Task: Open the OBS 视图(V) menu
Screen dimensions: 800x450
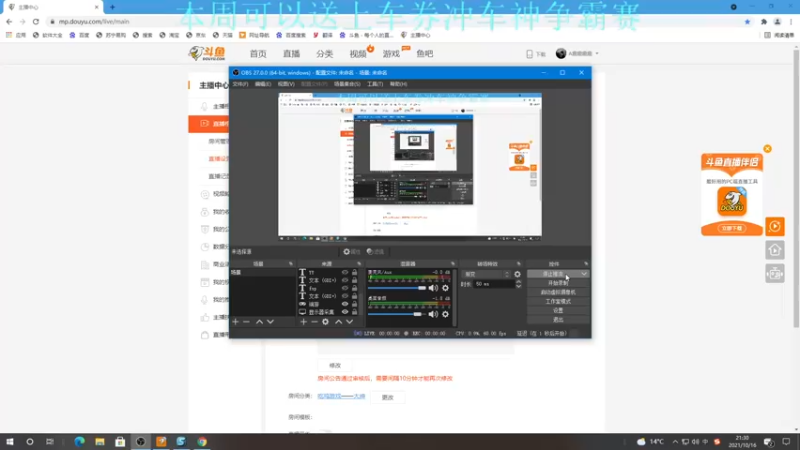Action: point(286,84)
